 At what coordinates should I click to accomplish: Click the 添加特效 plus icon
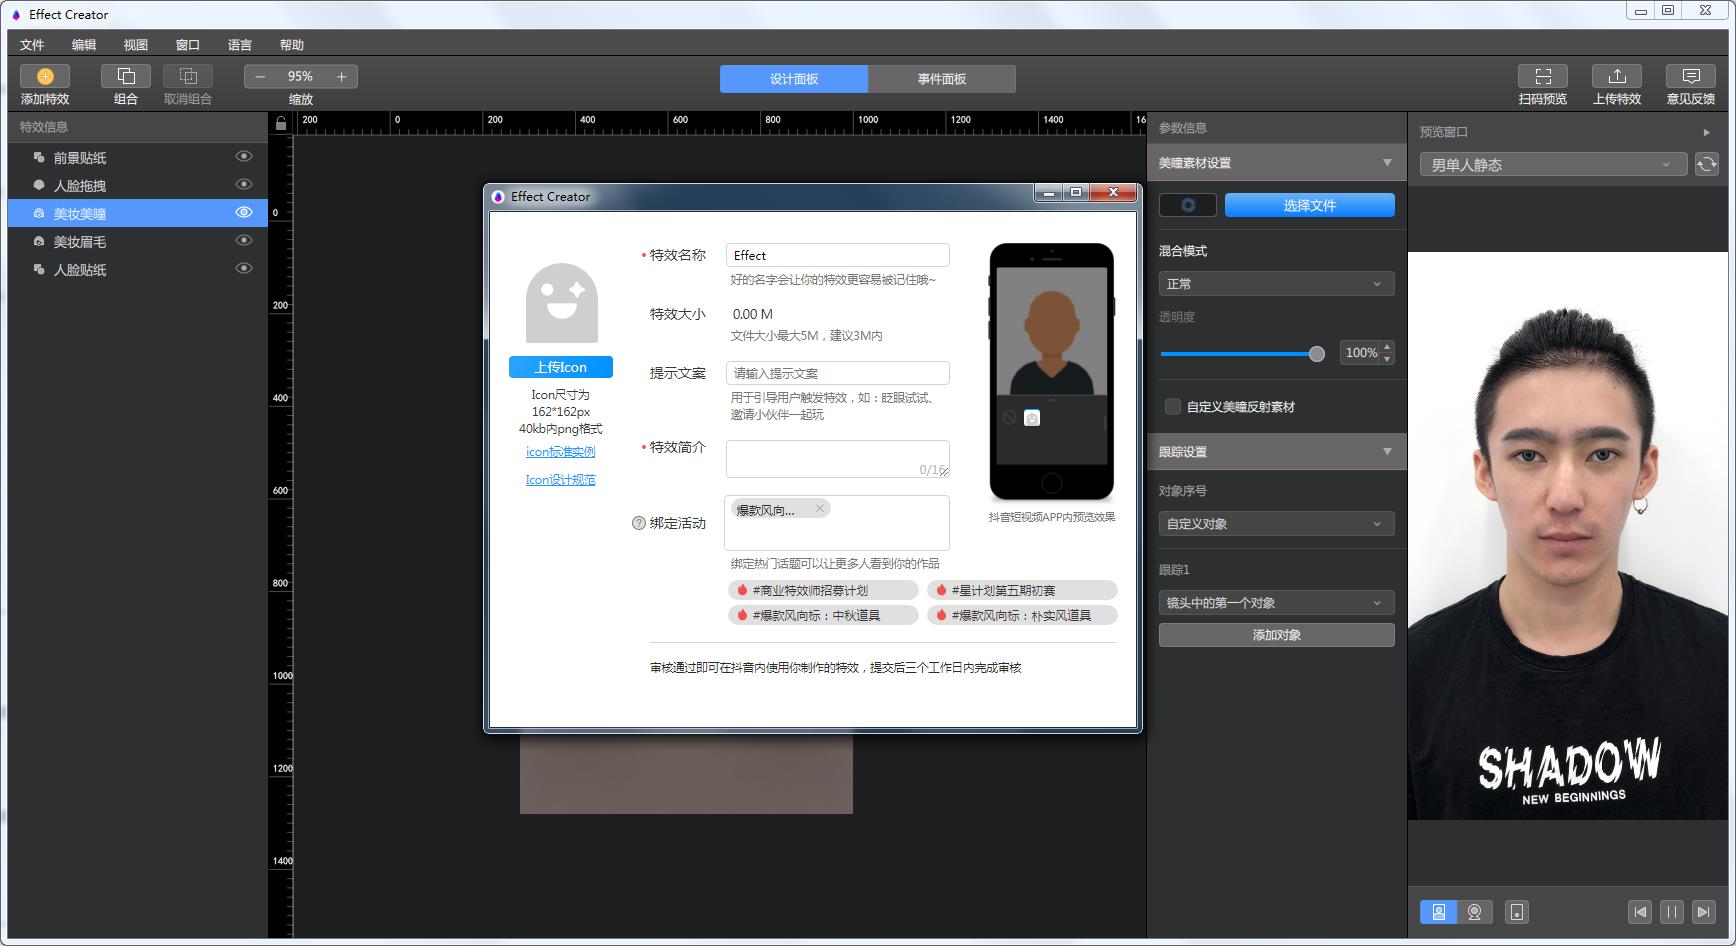pos(45,75)
